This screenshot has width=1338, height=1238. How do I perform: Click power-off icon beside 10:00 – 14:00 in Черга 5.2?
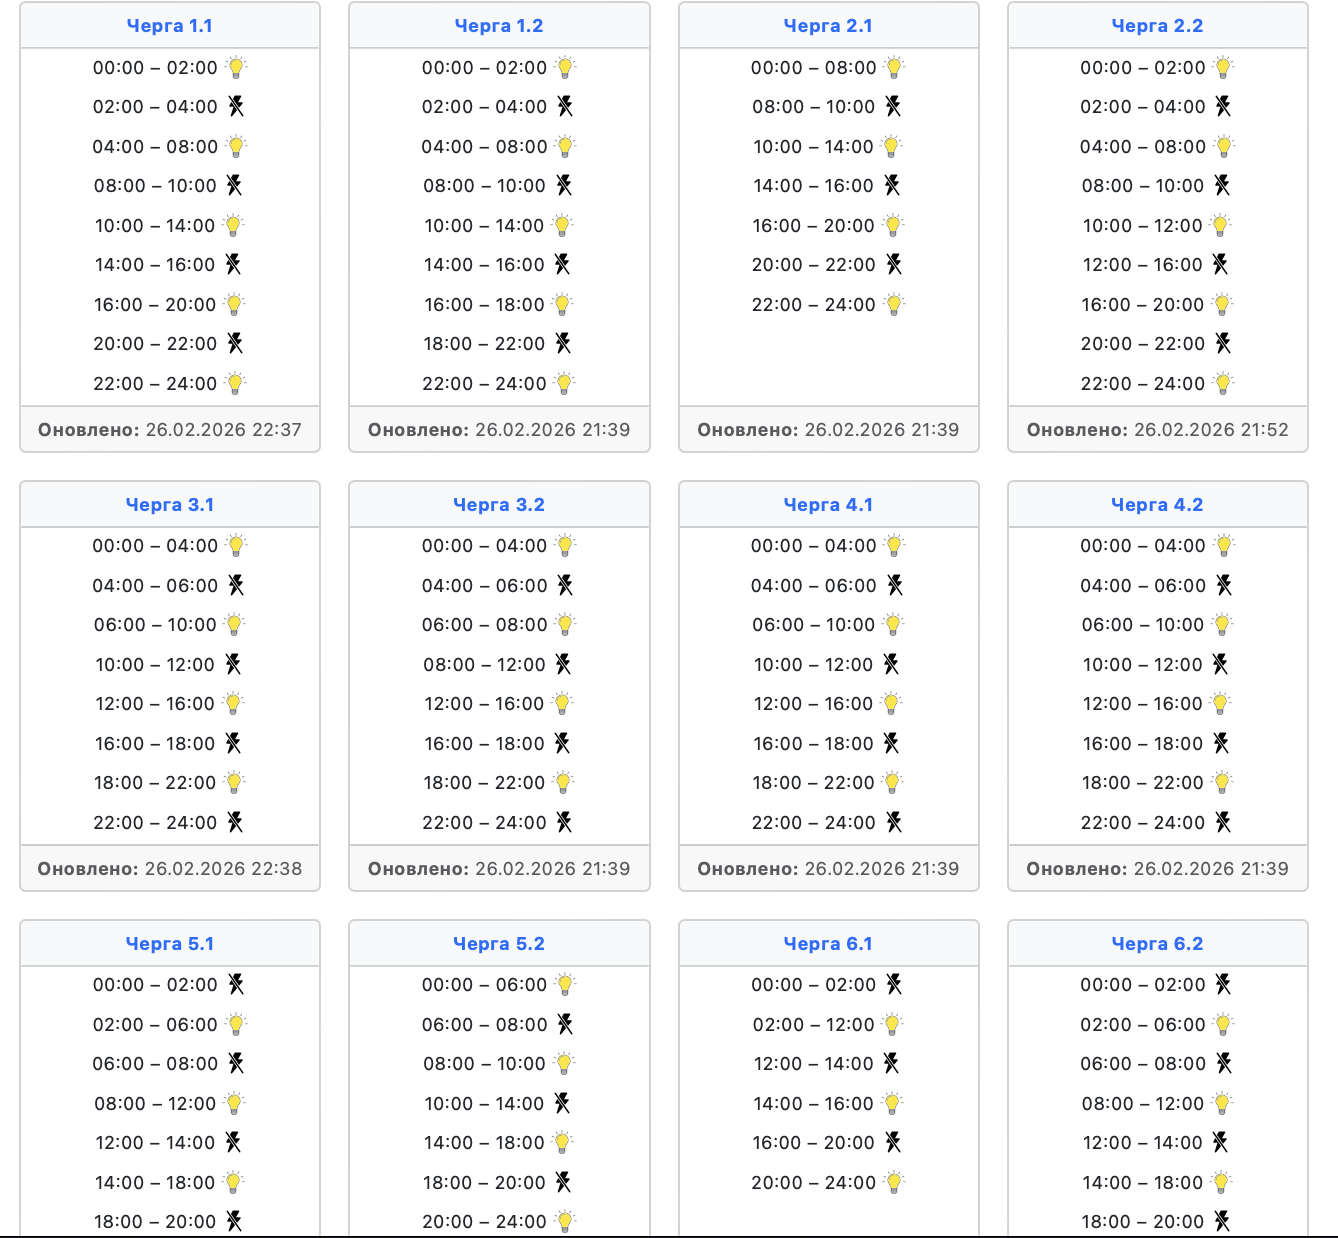pos(562,1103)
